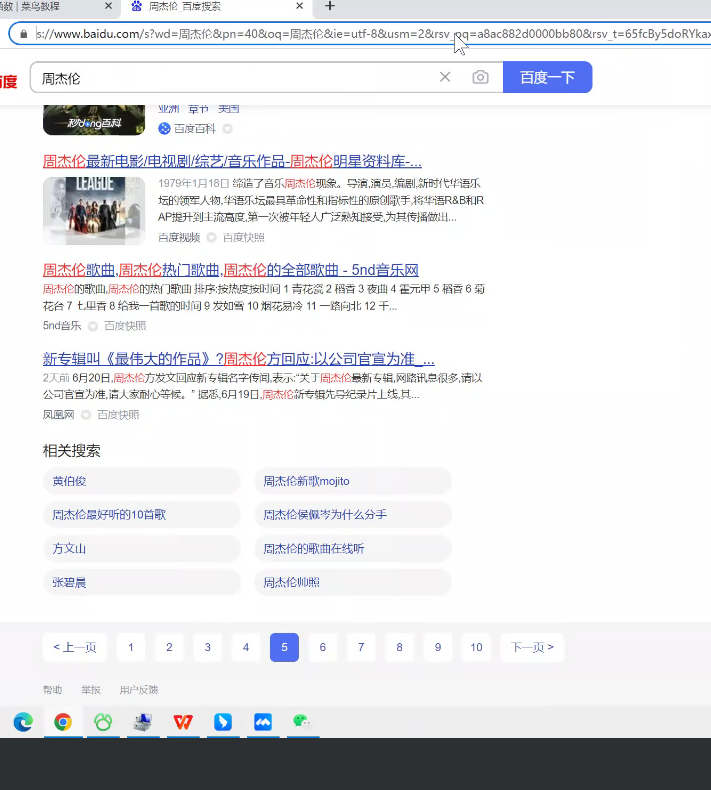This screenshot has width=711, height=790.
Task: Click the Baidu logo
Action: point(9,81)
